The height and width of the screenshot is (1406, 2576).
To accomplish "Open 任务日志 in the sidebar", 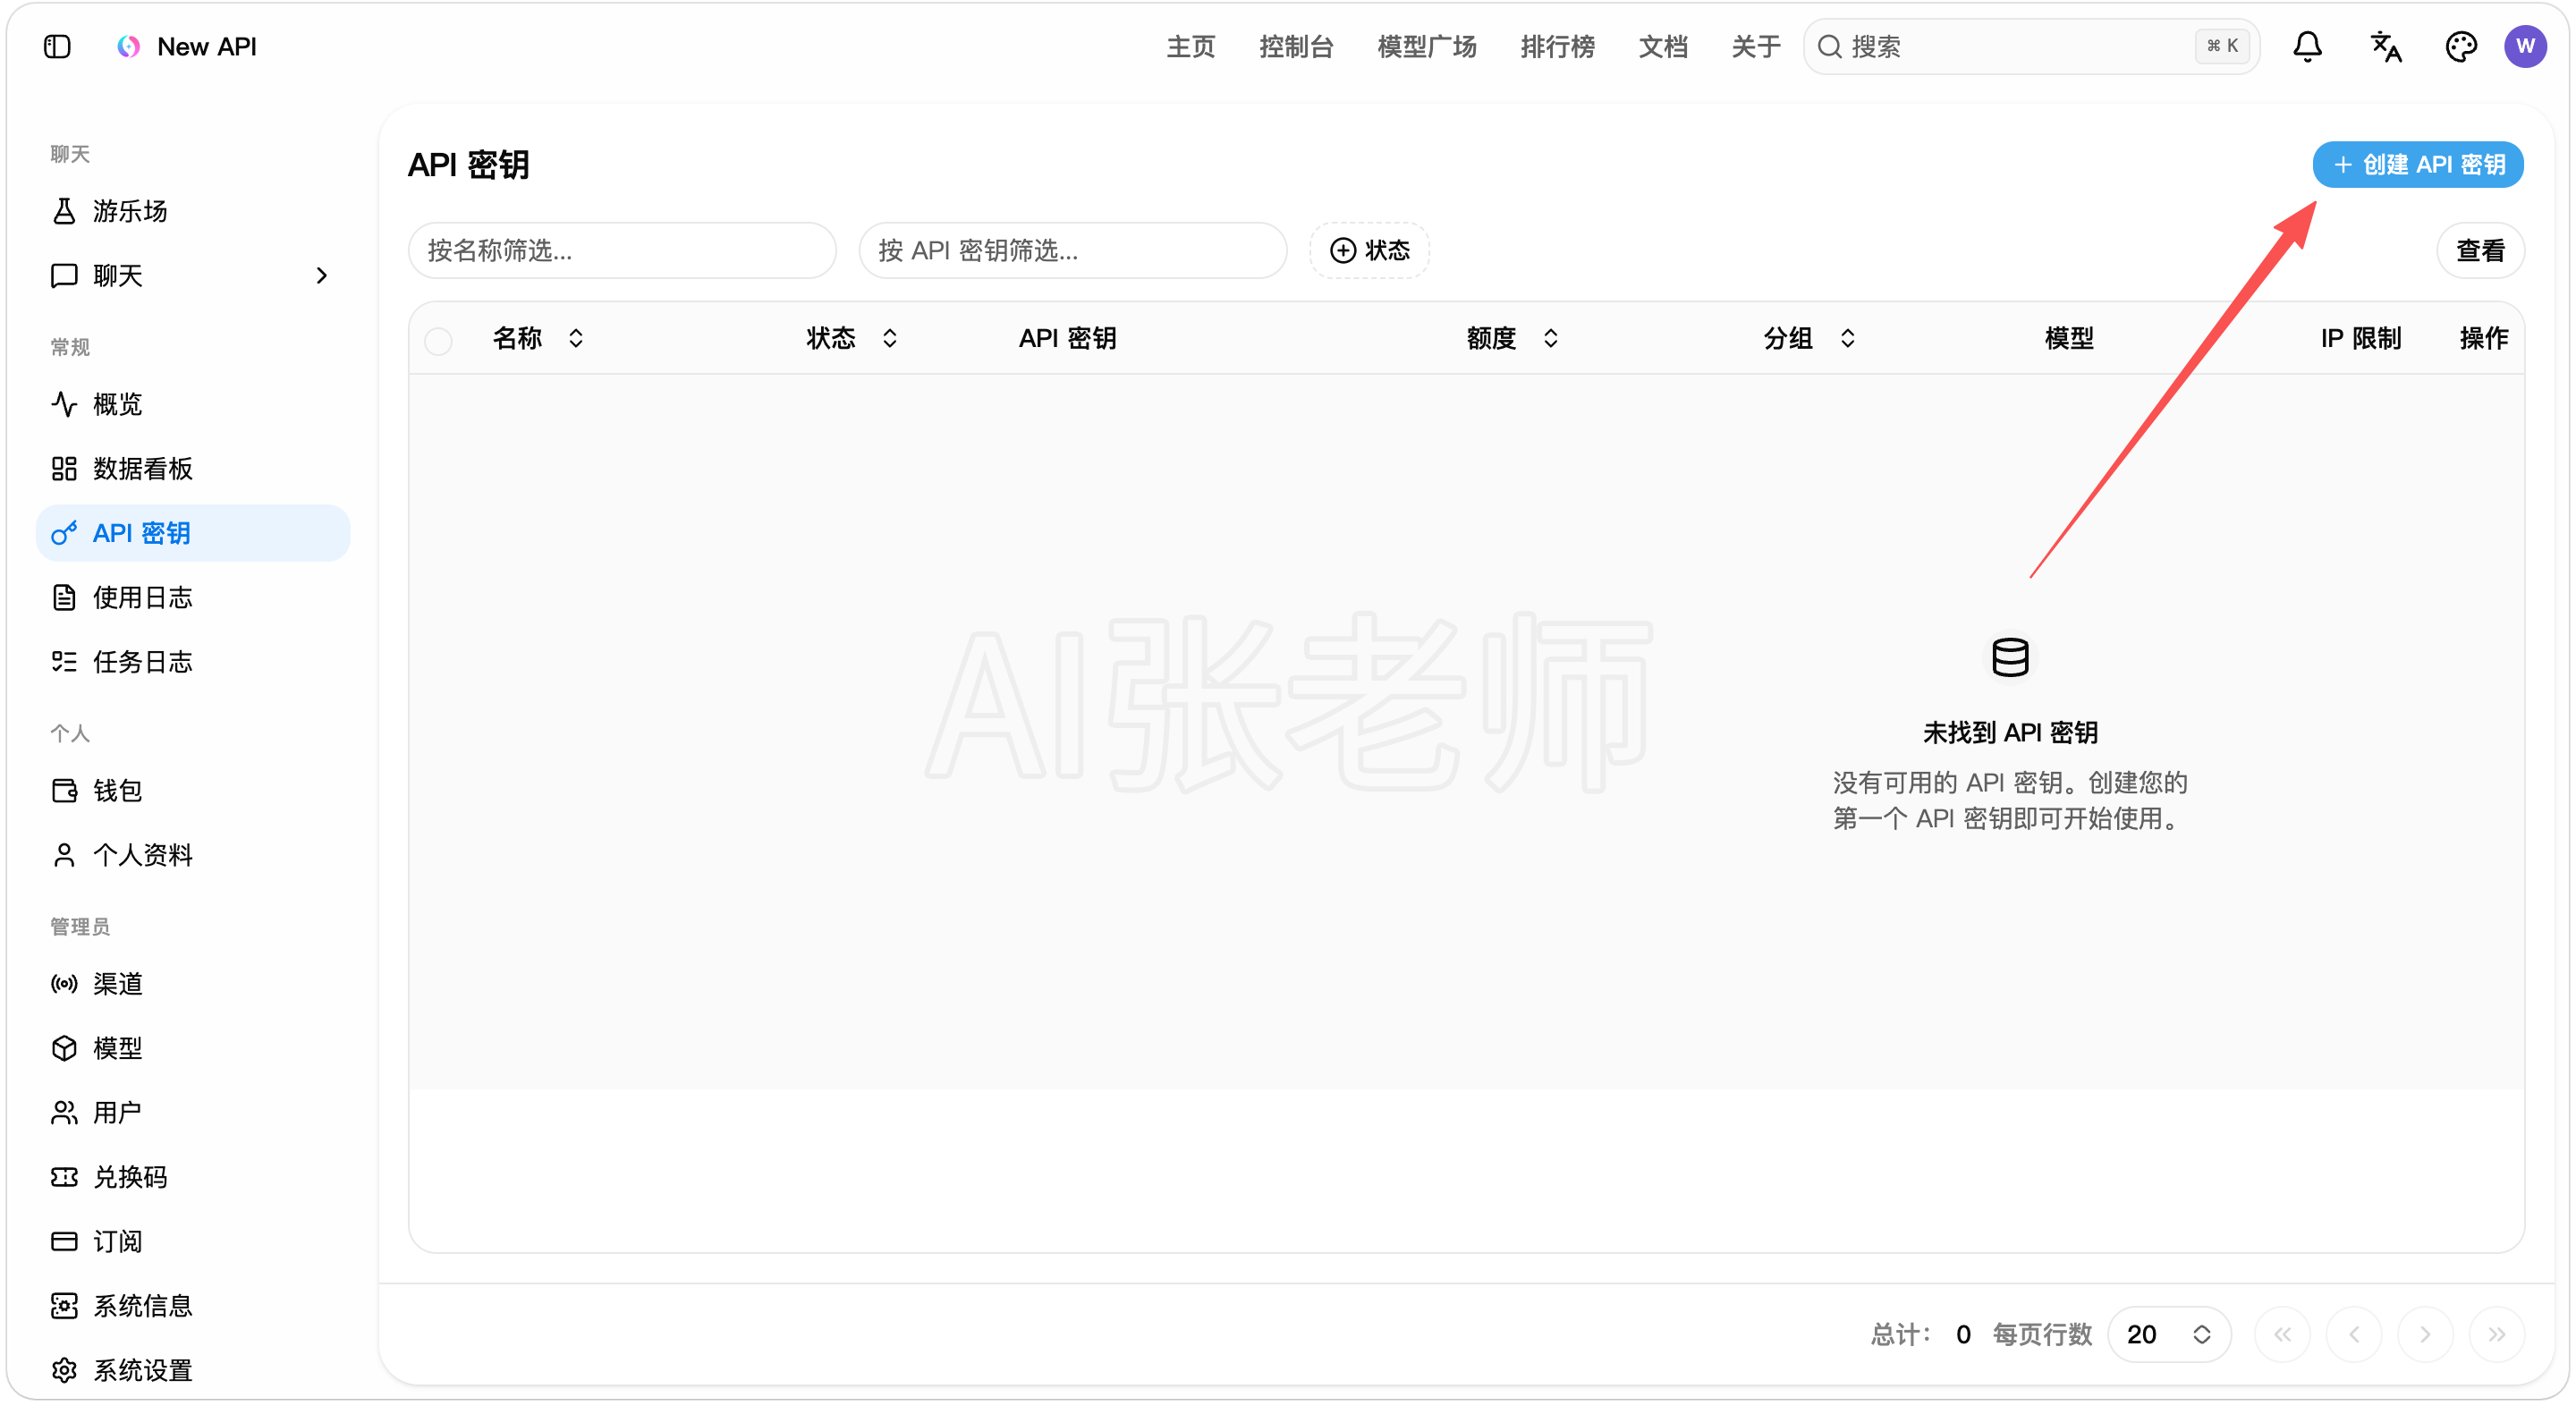I will coord(193,661).
